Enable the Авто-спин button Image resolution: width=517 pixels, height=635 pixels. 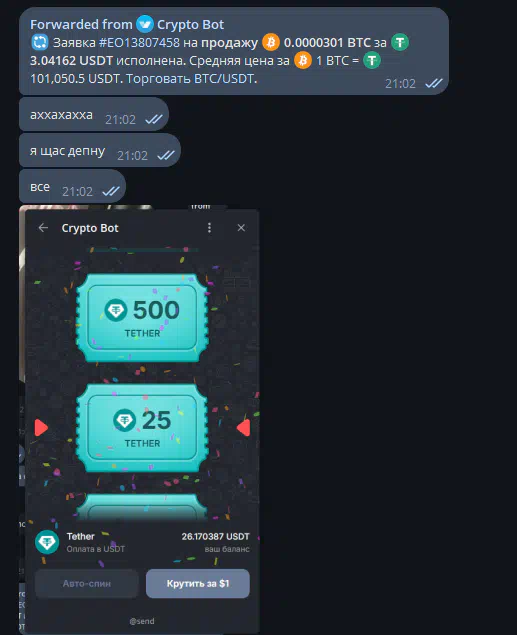tap(87, 583)
